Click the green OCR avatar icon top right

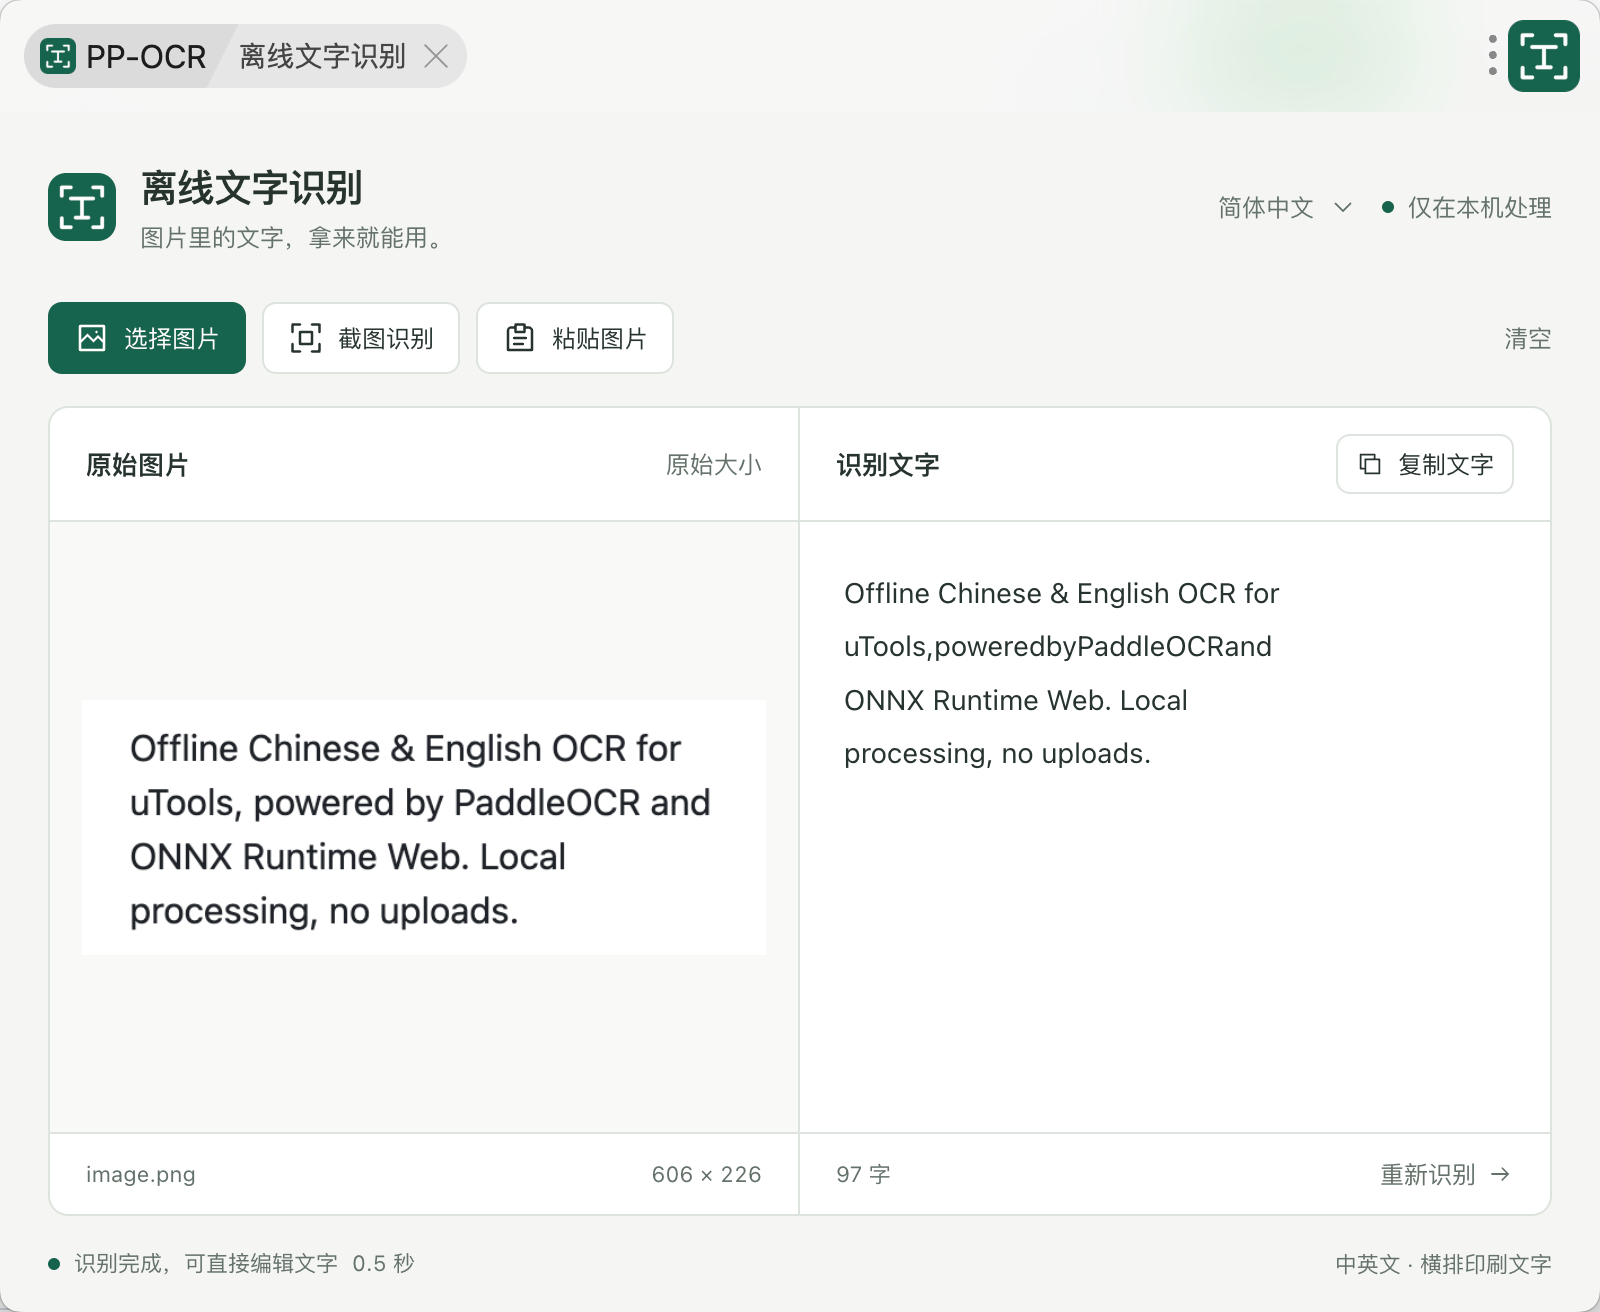tap(1543, 55)
